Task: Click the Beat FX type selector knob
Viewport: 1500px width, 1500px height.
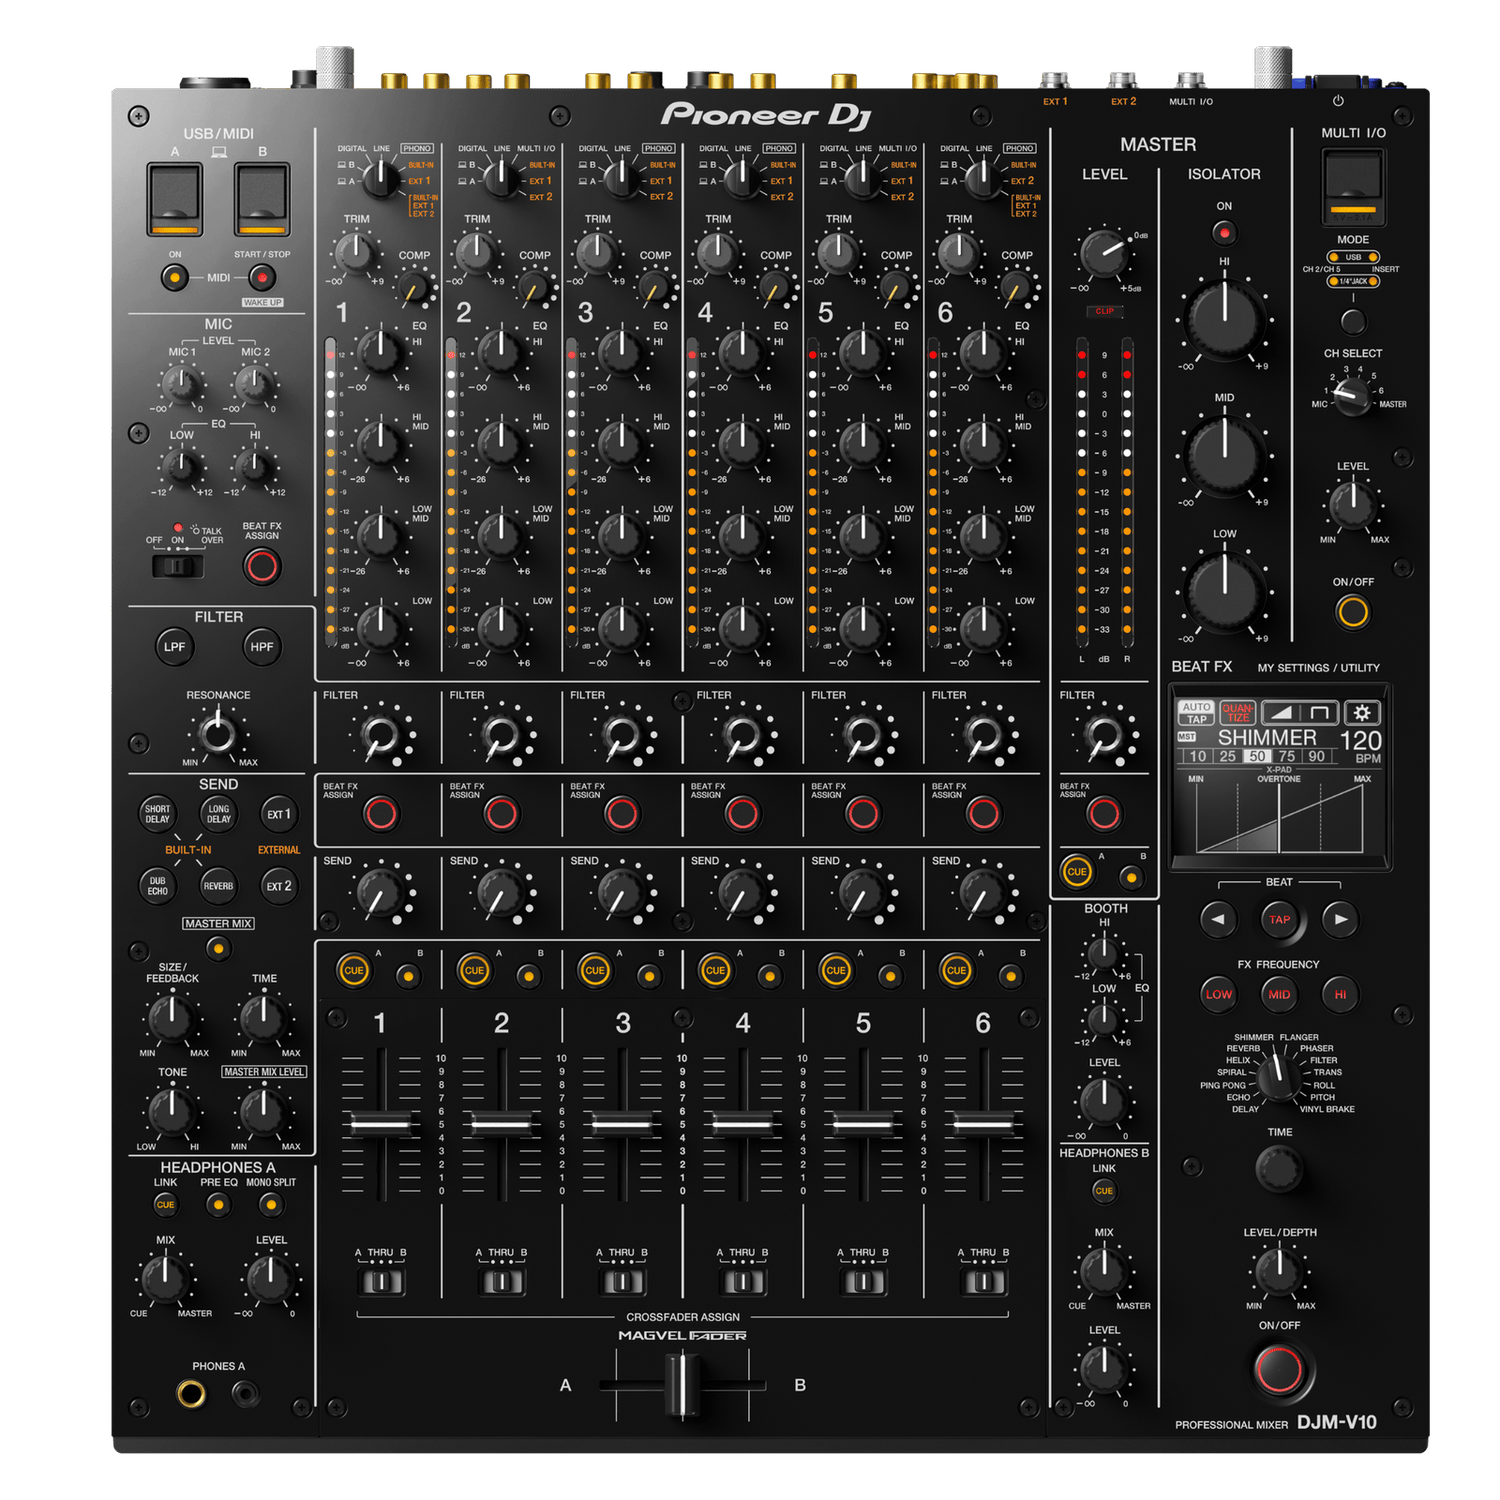Action: pyautogui.click(x=1276, y=1078)
